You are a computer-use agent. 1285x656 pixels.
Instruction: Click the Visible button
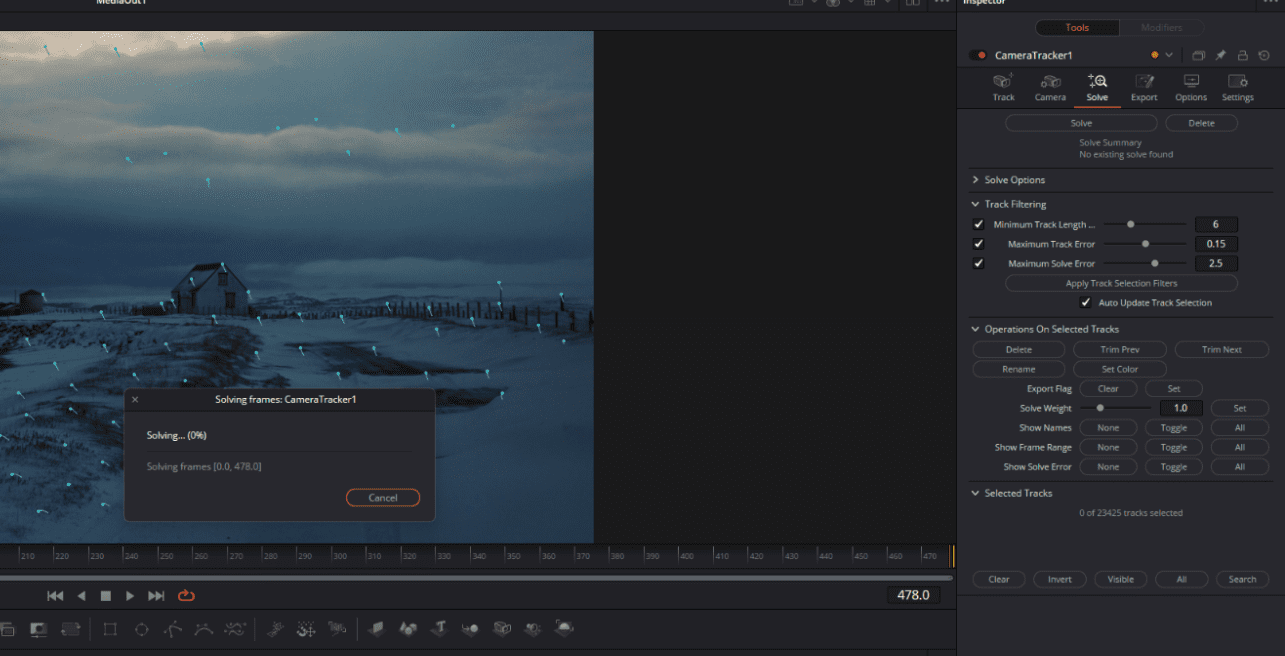coord(1121,579)
